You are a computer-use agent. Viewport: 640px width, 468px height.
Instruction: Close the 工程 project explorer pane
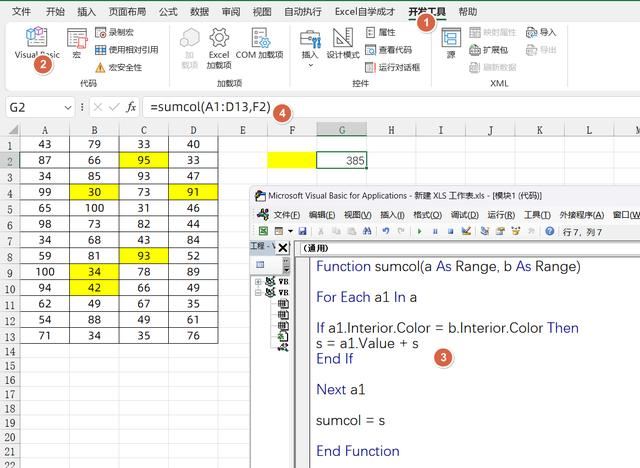pyautogui.click(x=282, y=247)
